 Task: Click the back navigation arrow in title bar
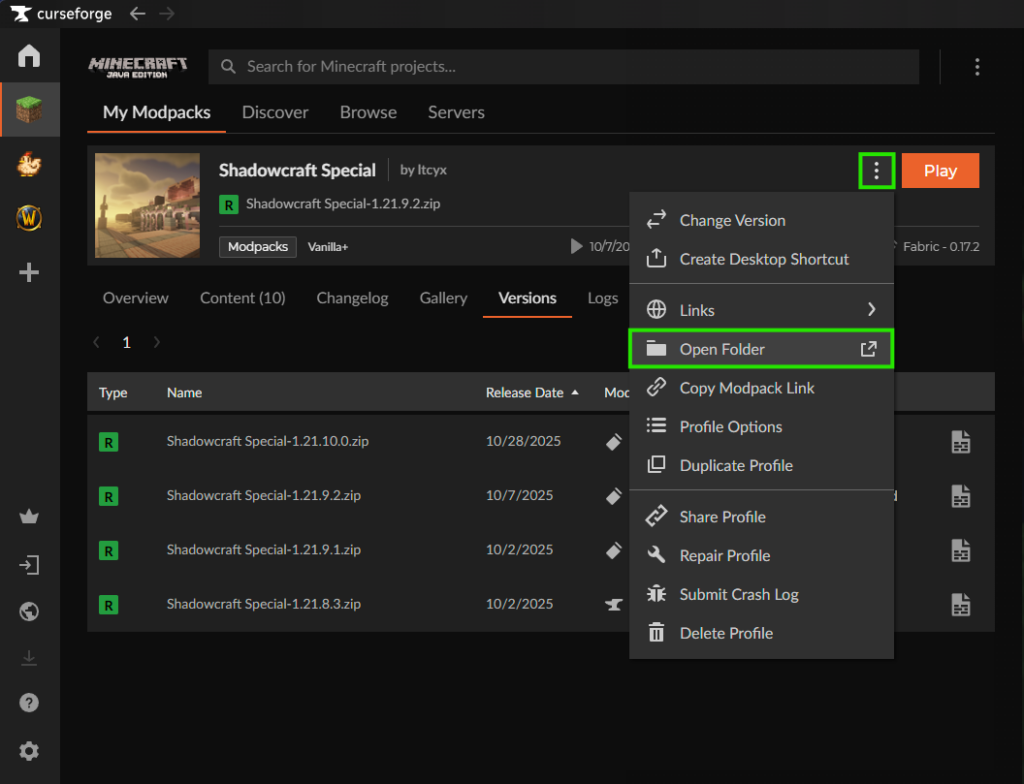pyautogui.click(x=138, y=14)
